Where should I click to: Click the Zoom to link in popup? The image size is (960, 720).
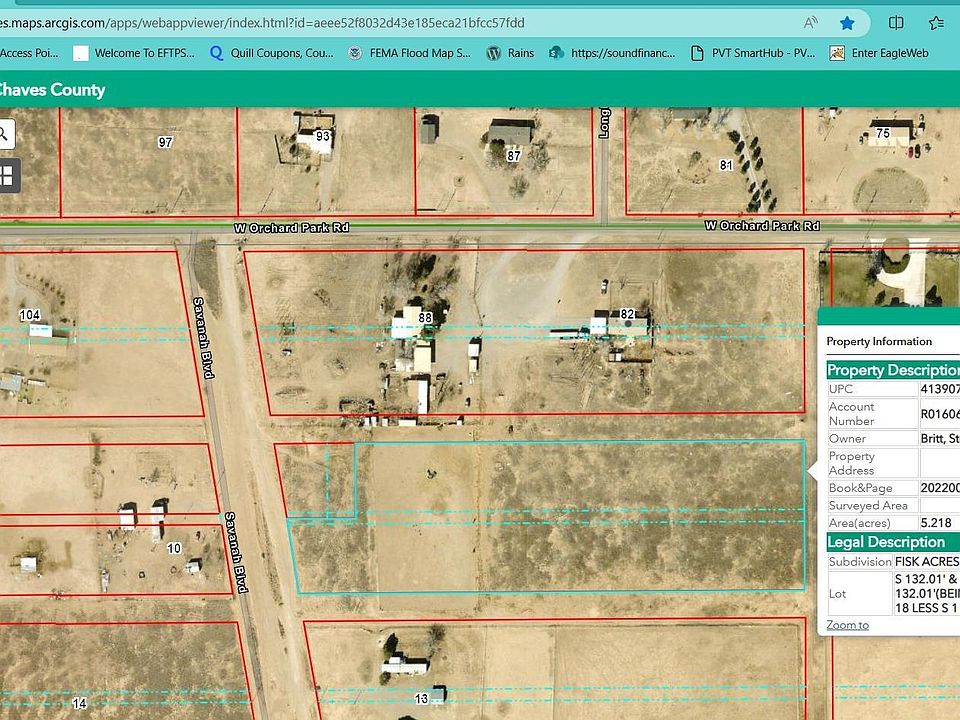(847, 625)
